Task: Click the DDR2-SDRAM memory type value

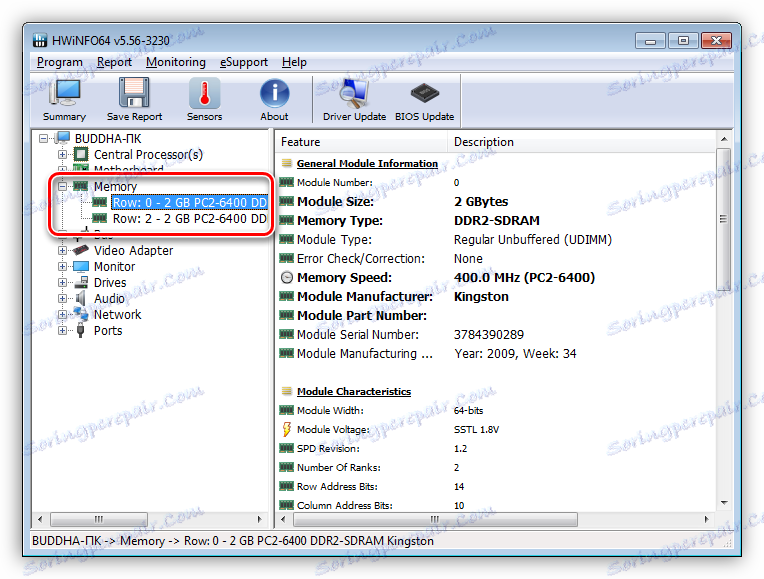Action: [x=497, y=220]
